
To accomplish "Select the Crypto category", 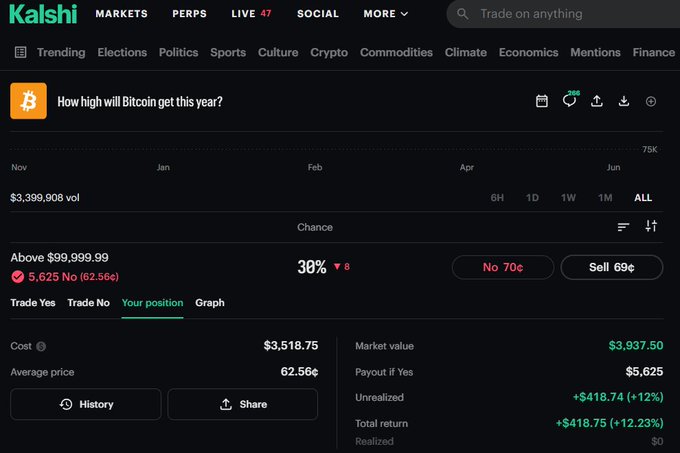I will [x=329, y=52].
